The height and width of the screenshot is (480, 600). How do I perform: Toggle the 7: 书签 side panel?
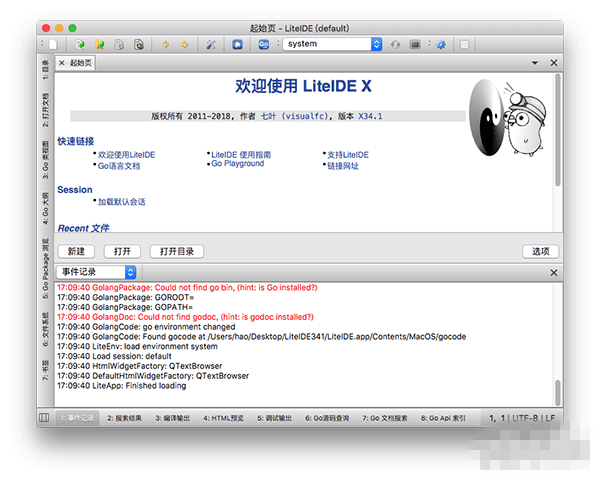point(45,370)
